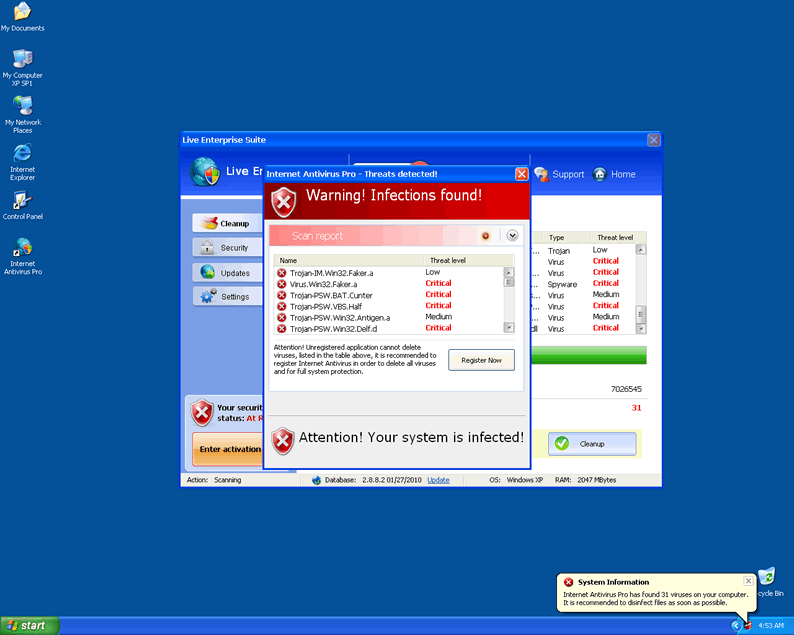
Task: Open My Documents desktop icon
Action: tap(22, 13)
